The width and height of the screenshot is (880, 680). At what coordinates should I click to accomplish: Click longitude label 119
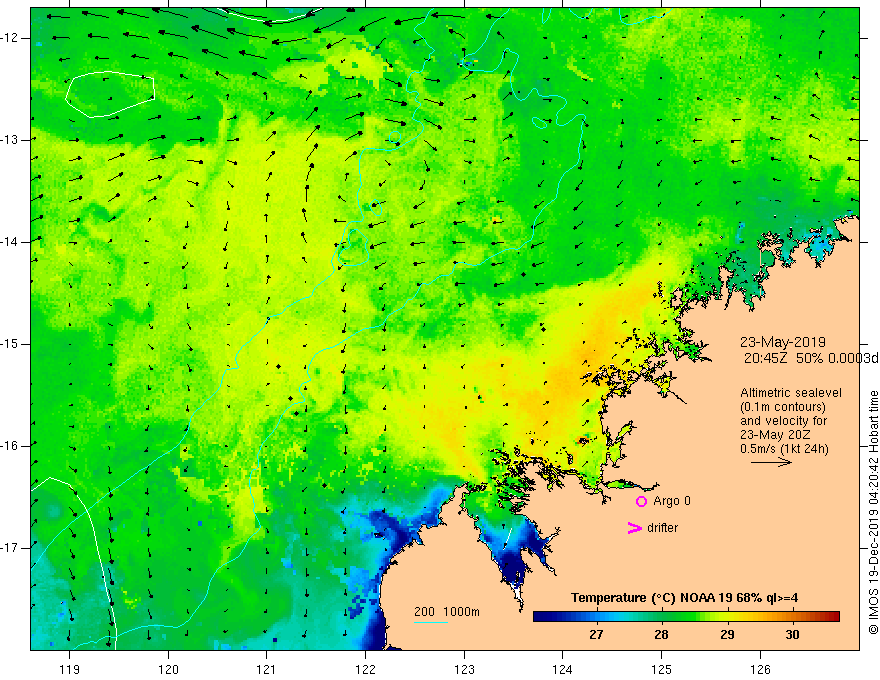tap(70, 670)
